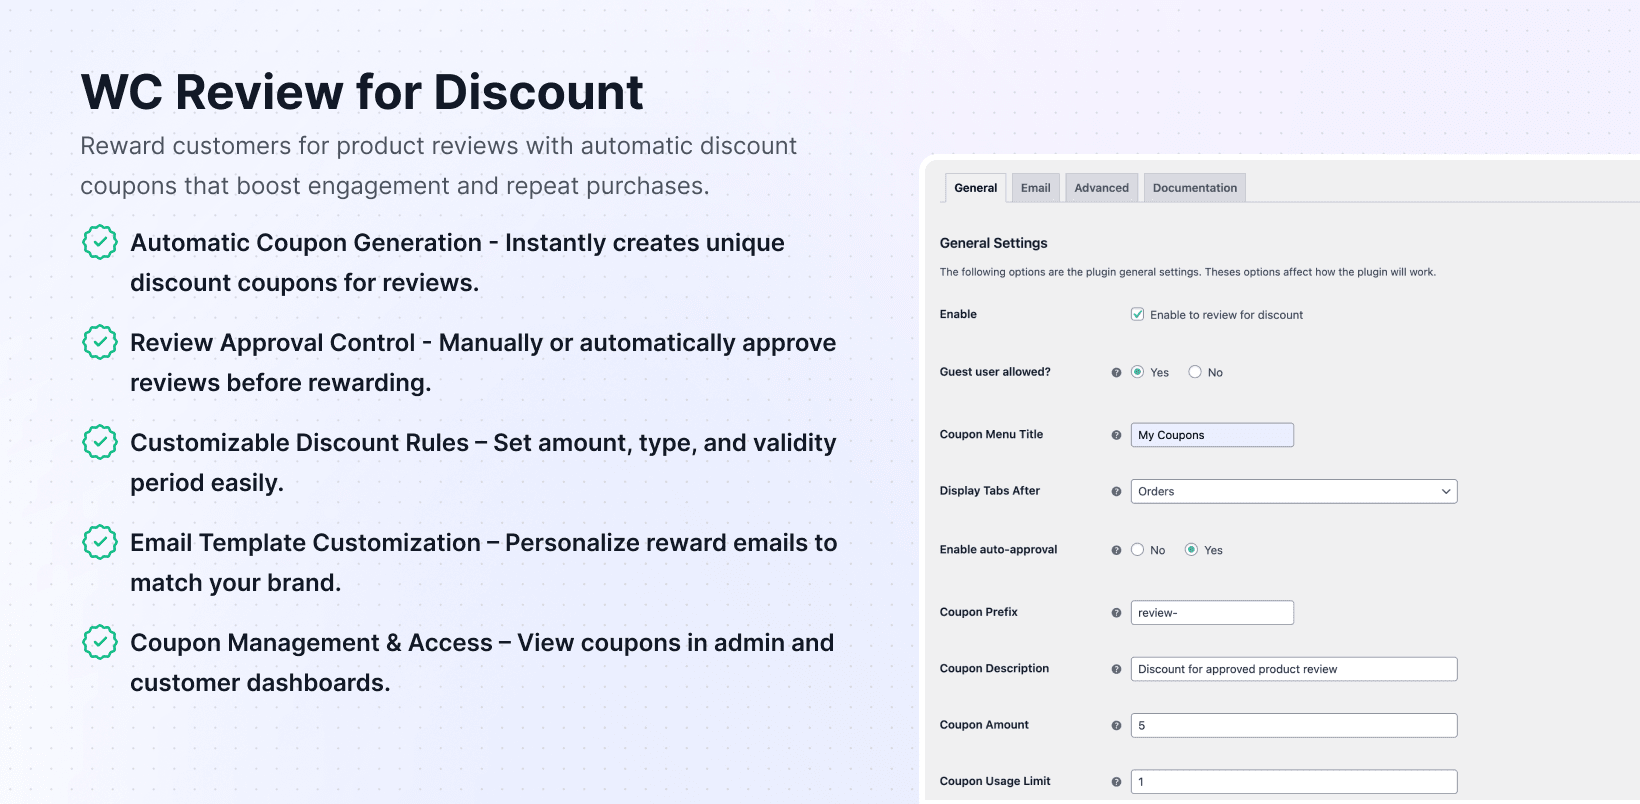
Task: Click help icon beside Coupon Usage Limit
Action: pyautogui.click(x=1116, y=782)
